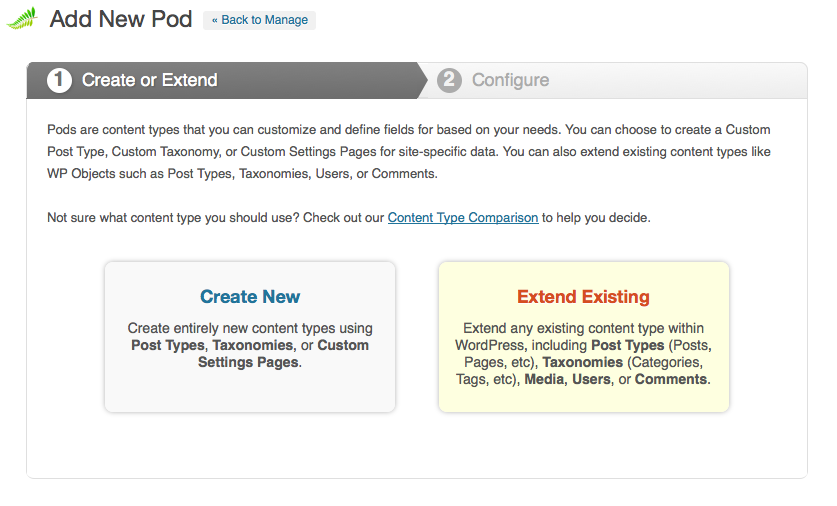Click the number 2 step circle
Image resolution: width=837 pixels, height=506 pixels.
tap(449, 80)
